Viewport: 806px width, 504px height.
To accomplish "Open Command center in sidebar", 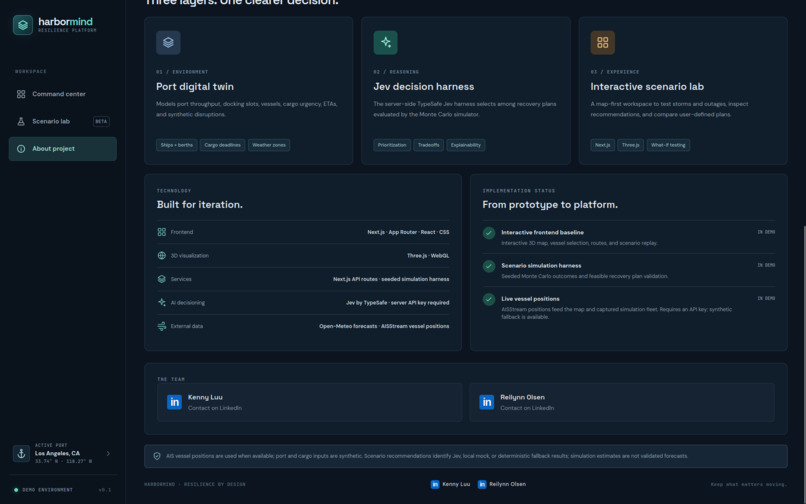I will (x=63, y=94).
